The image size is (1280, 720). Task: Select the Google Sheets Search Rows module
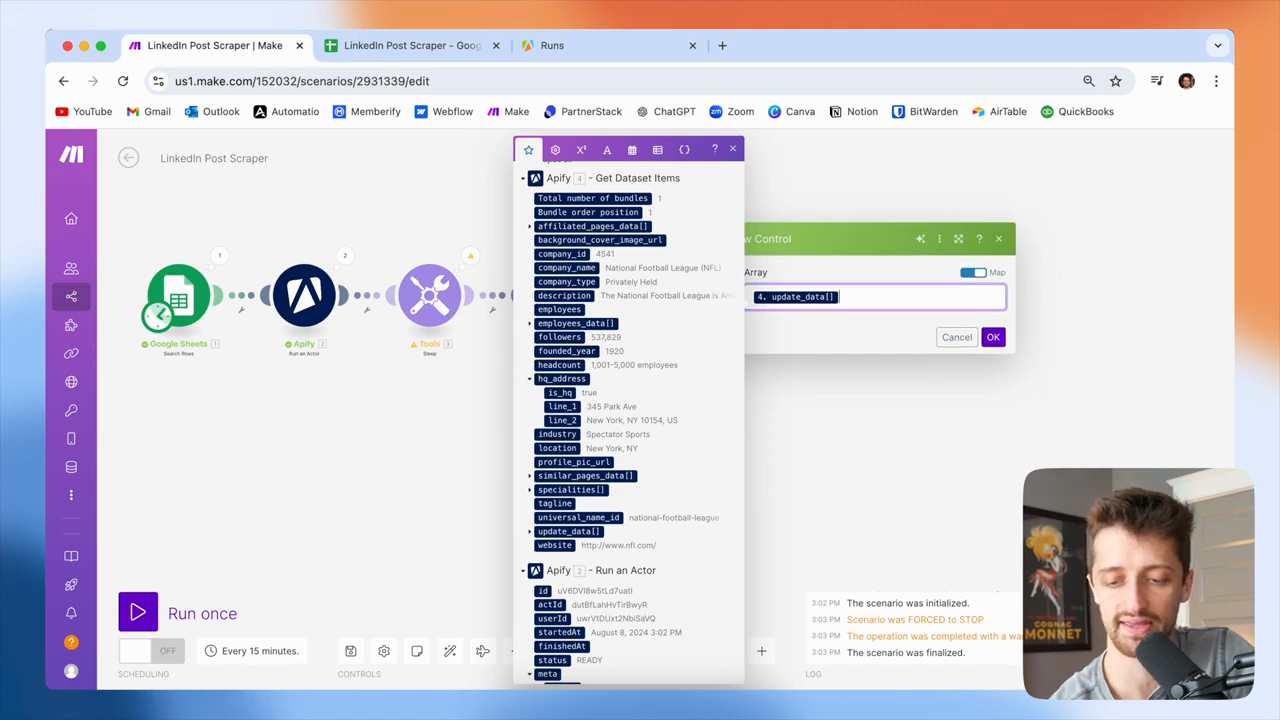(x=179, y=295)
